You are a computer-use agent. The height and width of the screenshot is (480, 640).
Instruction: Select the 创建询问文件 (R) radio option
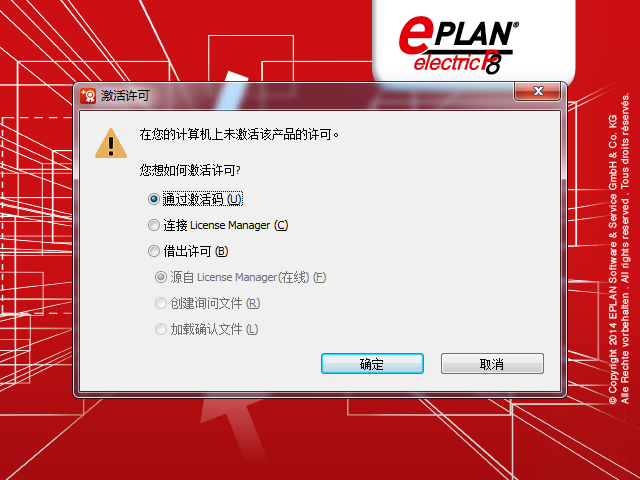pos(160,303)
